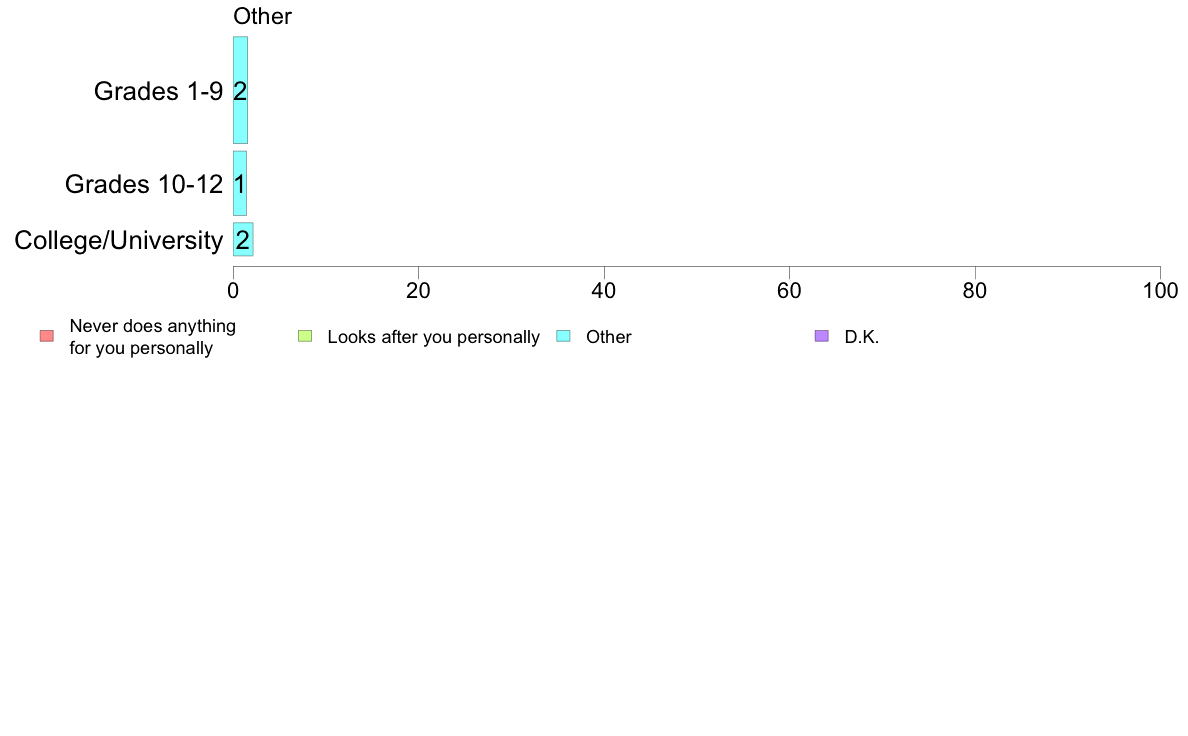This screenshot has width=1188, height=736.
Task: Select the College/University cyan bar
Action: pos(243,240)
